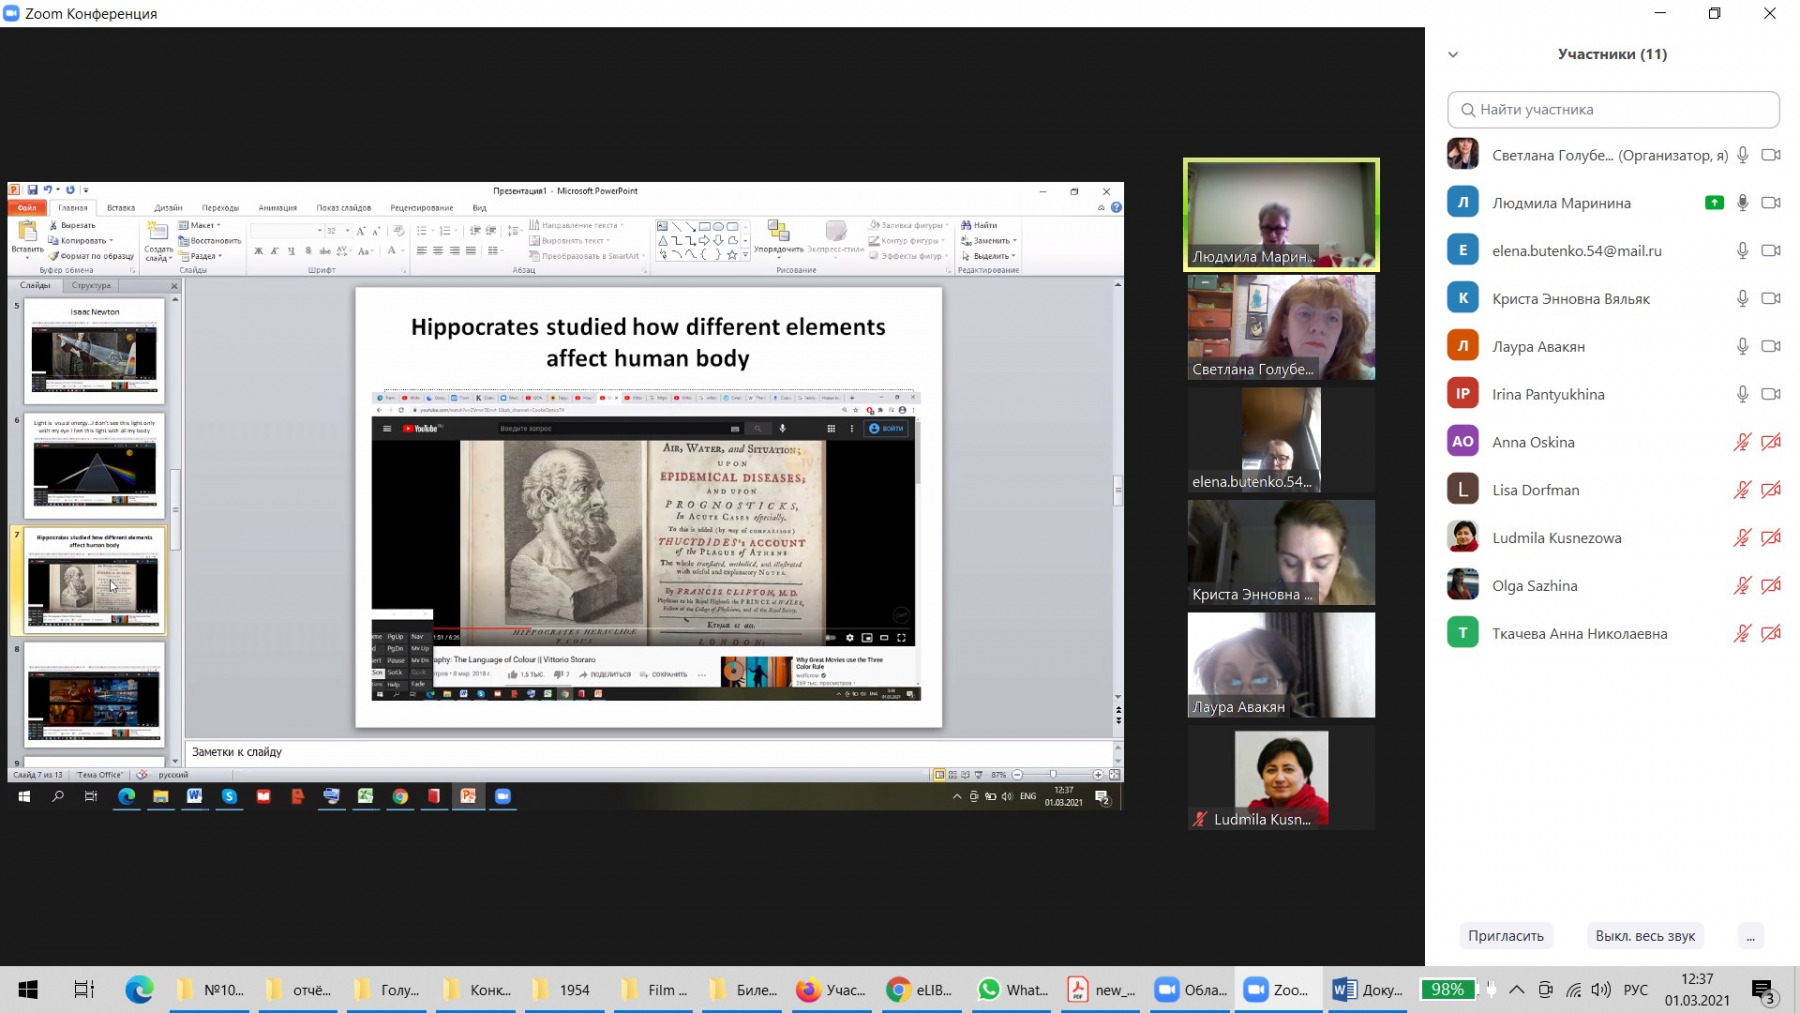This screenshot has width=1800, height=1013.
Task: Click Olga Sazhina's crossed-out camera icon
Action: pos(1771,586)
